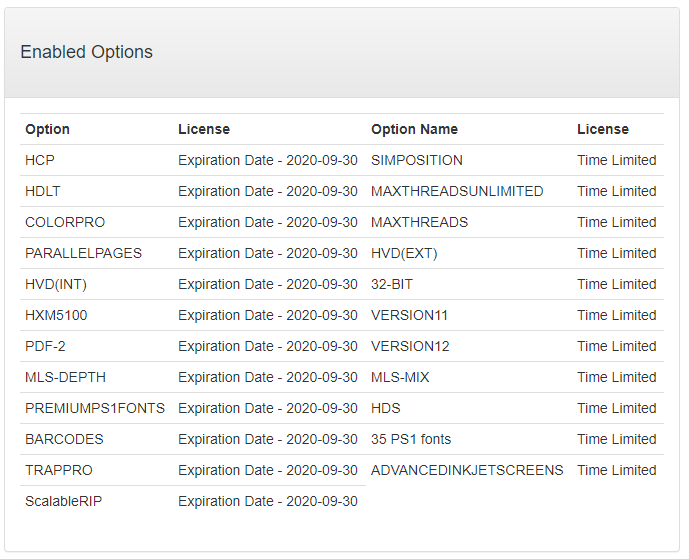The image size is (689, 559).
Task: Click the Option column header
Action: (48, 129)
